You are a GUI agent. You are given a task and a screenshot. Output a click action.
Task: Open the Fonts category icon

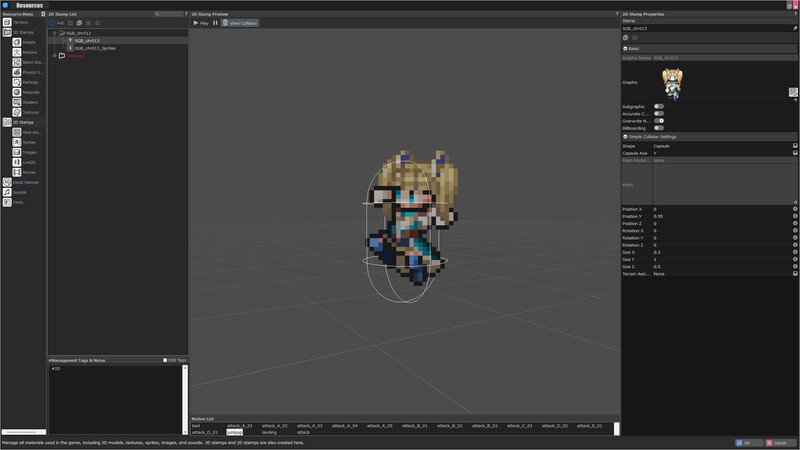[7, 202]
